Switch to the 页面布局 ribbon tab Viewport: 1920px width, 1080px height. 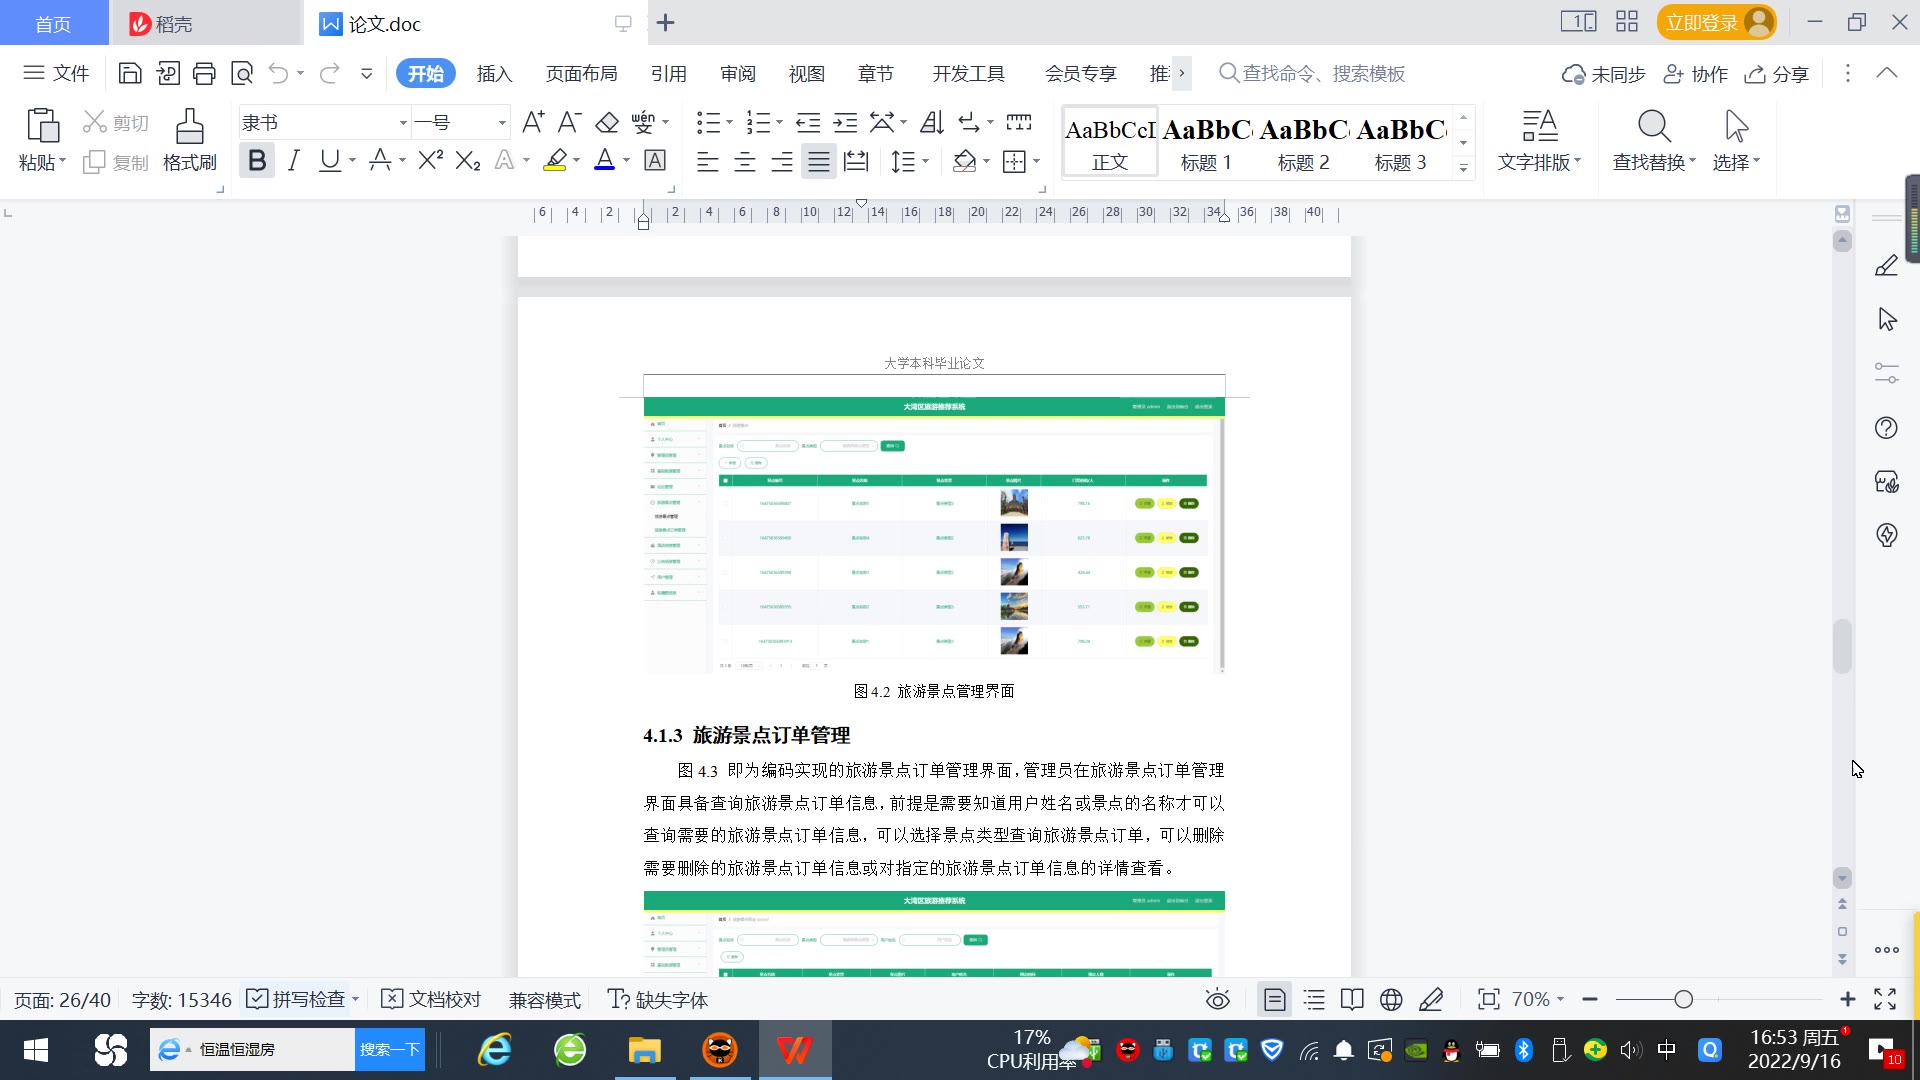[581, 74]
